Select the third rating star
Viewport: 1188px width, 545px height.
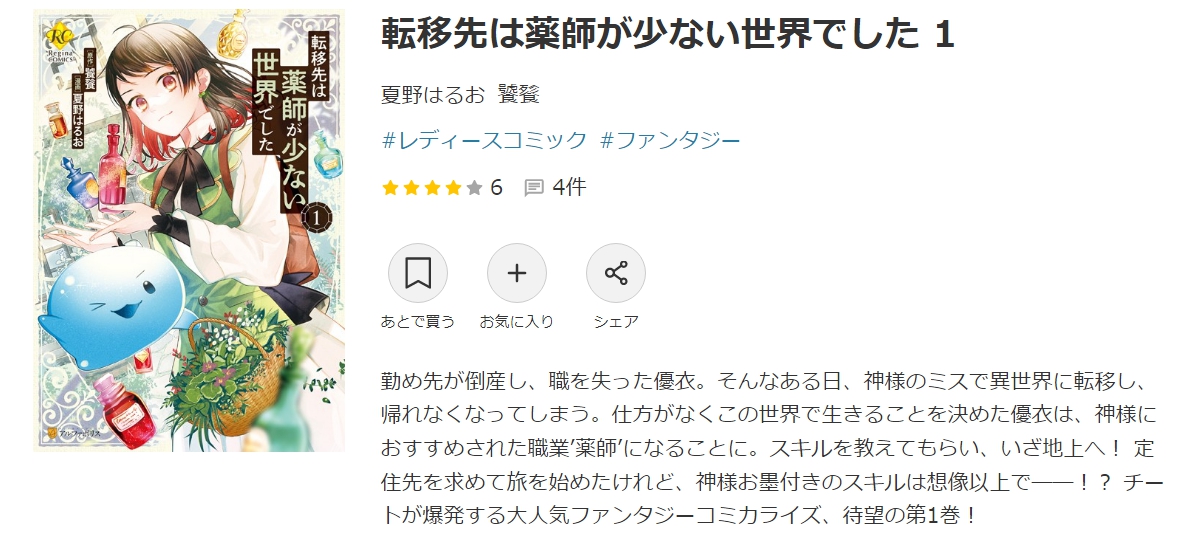433,187
